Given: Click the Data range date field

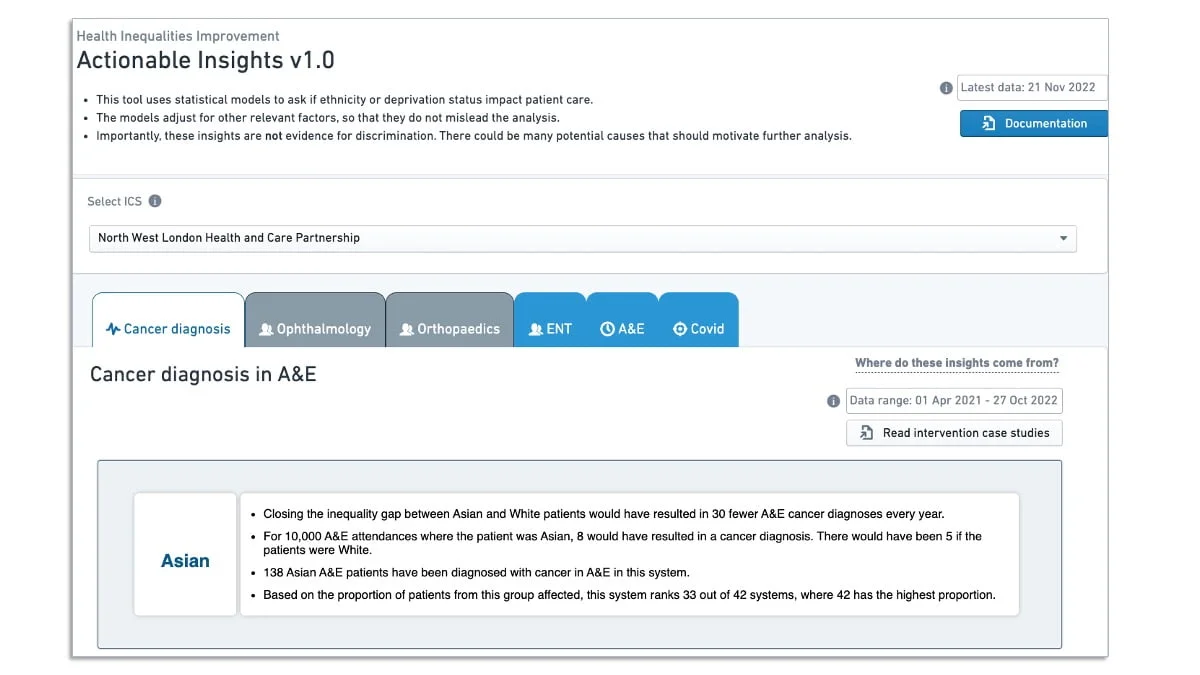Looking at the screenshot, I should point(953,401).
